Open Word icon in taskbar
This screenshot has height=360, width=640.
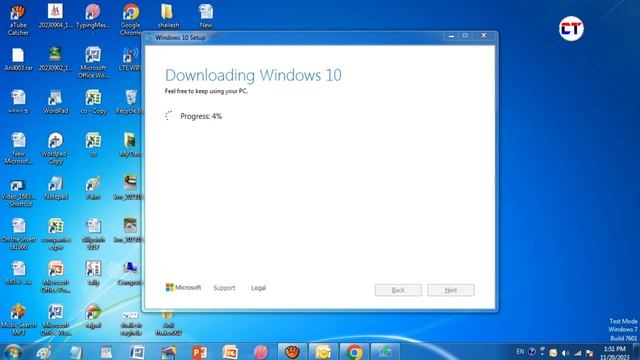[x=137, y=351]
